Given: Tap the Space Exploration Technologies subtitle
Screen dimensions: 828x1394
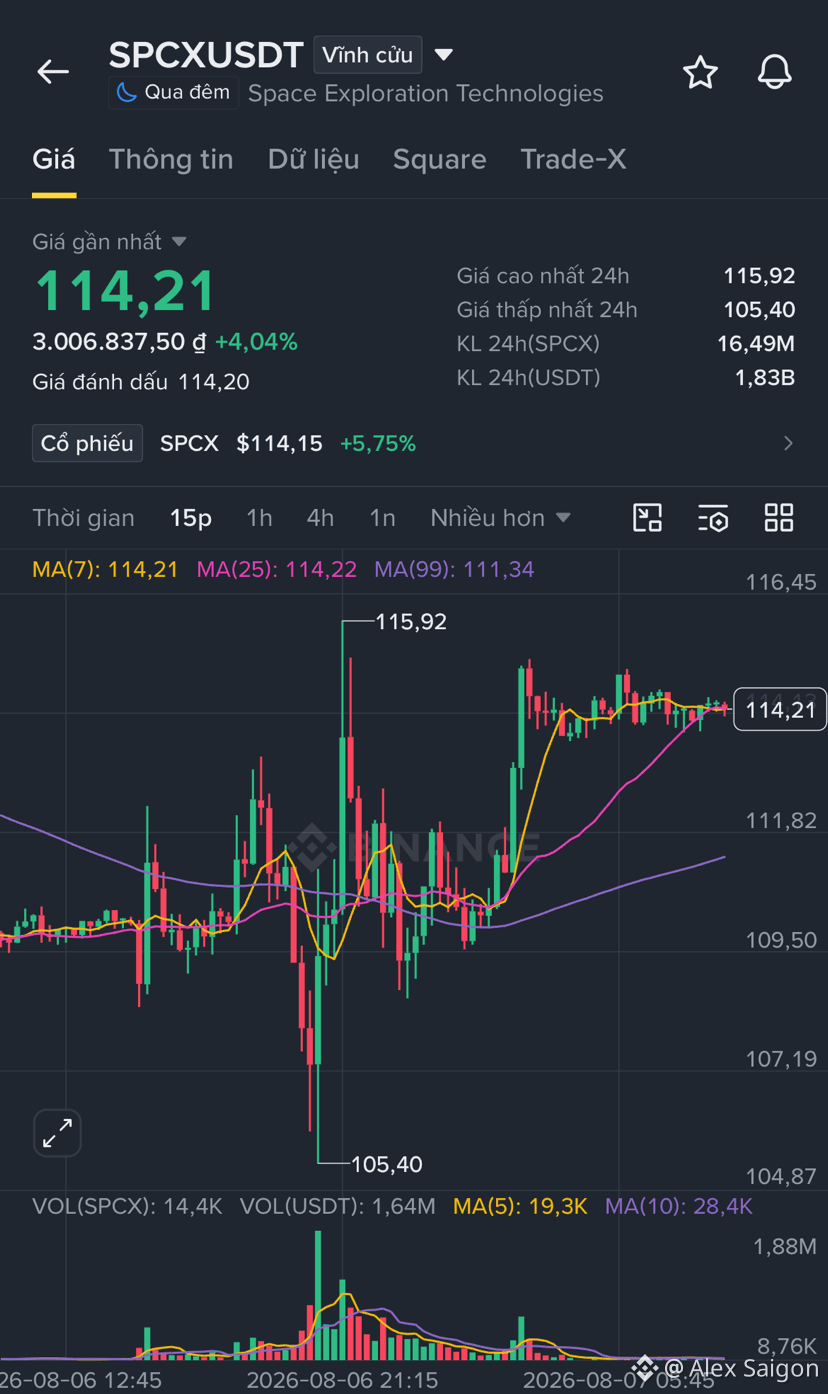Looking at the screenshot, I should point(426,93).
